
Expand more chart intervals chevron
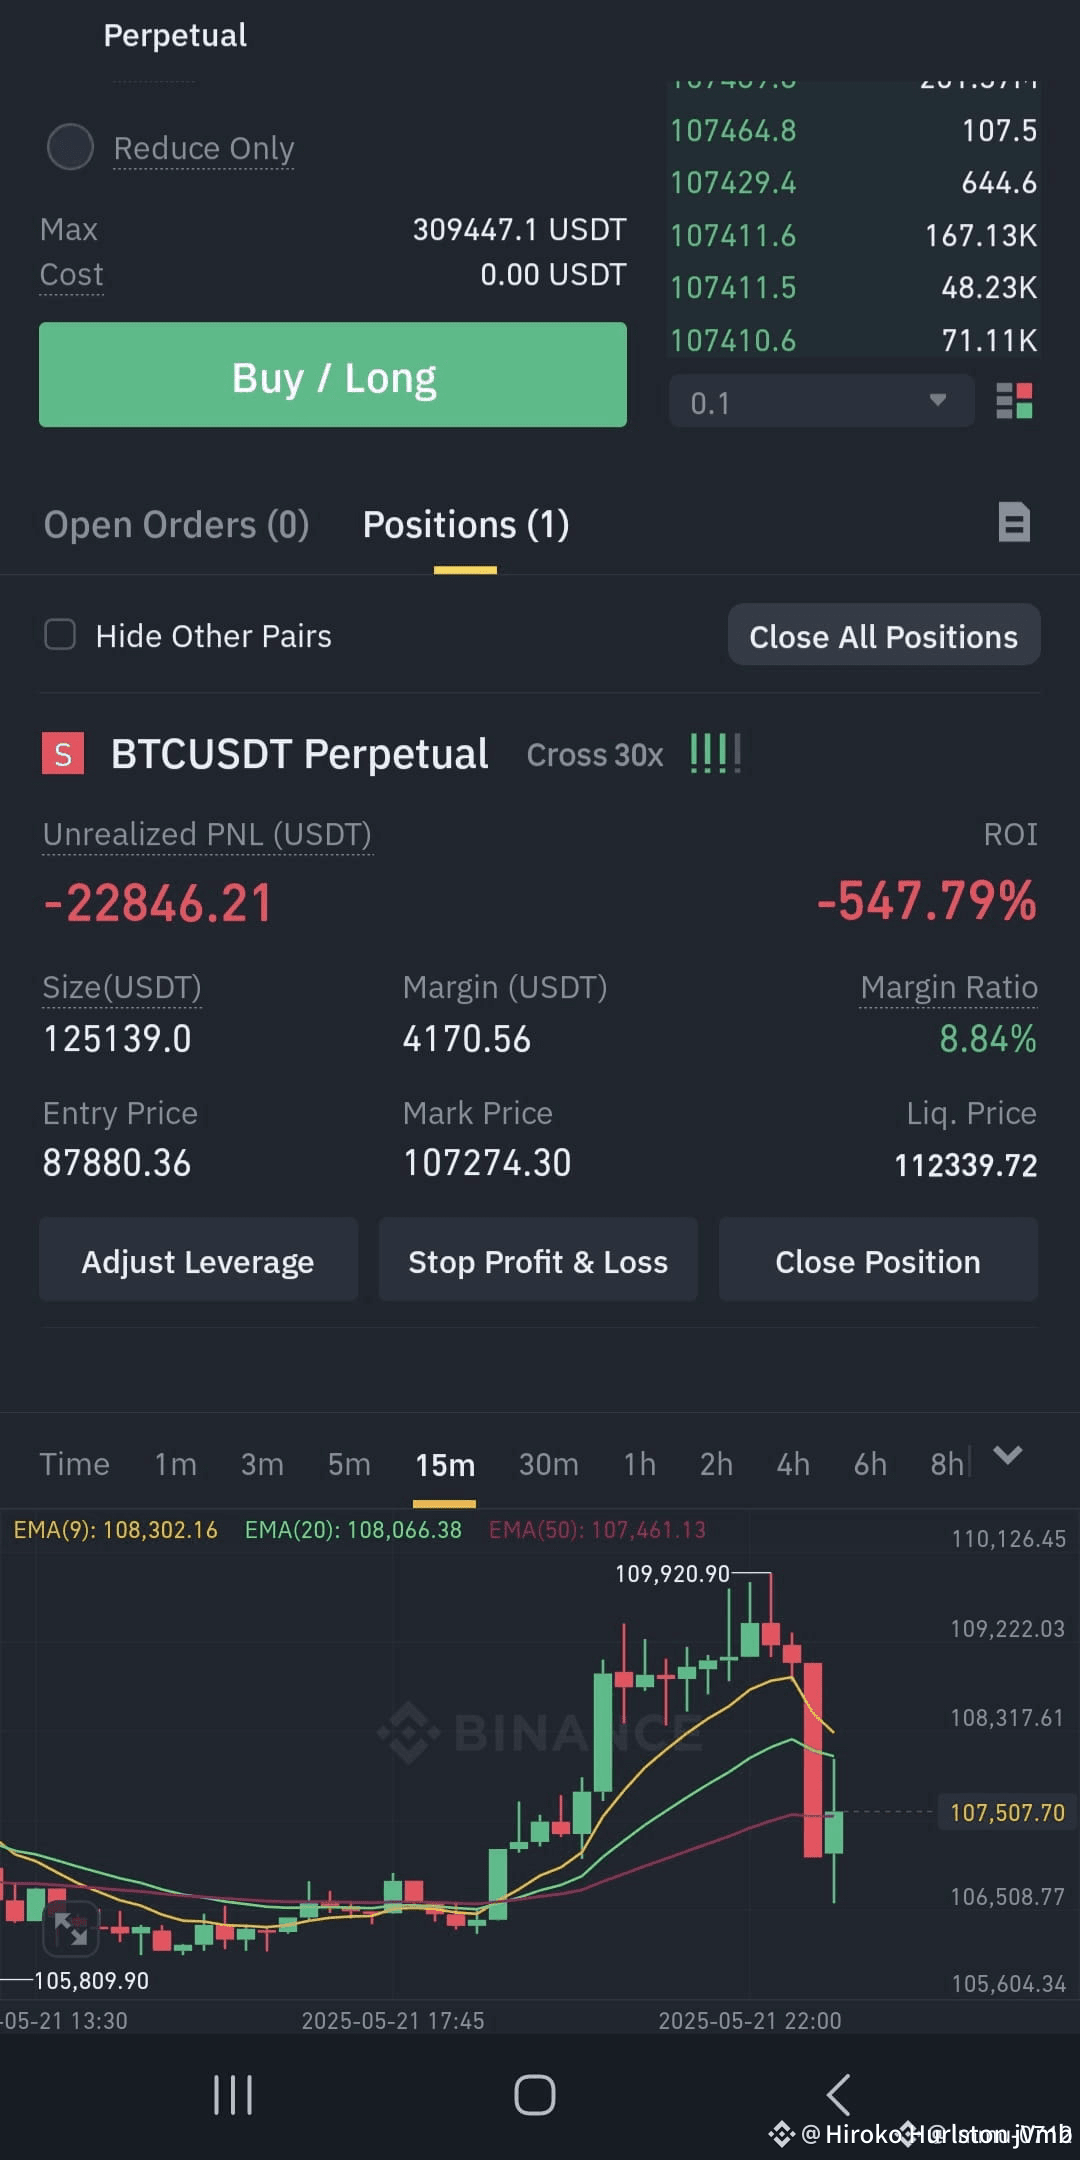pos(1008,1455)
